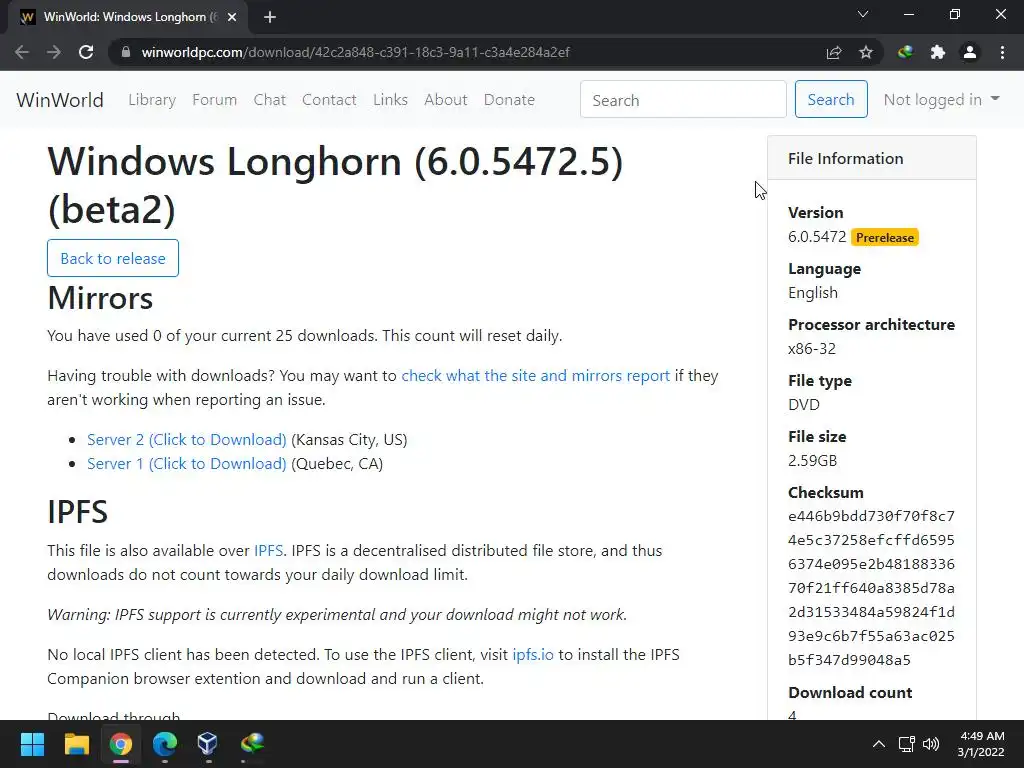Viewport: 1024px width, 768px height.
Task: Open the share page icon in address bar
Action: click(x=834, y=52)
